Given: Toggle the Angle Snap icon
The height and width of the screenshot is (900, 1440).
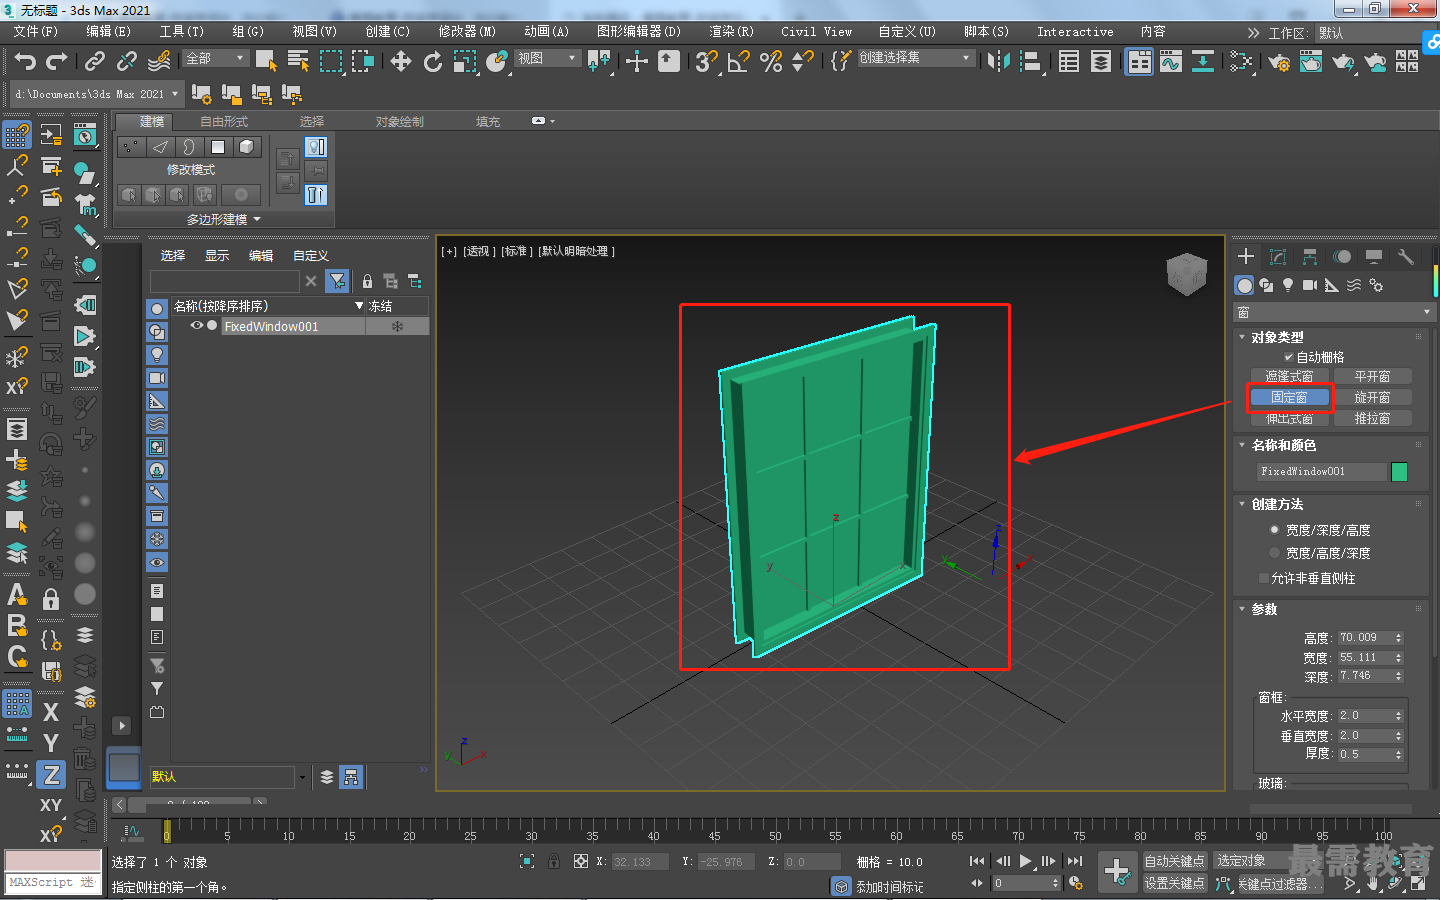Looking at the screenshot, I should (x=739, y=62).
